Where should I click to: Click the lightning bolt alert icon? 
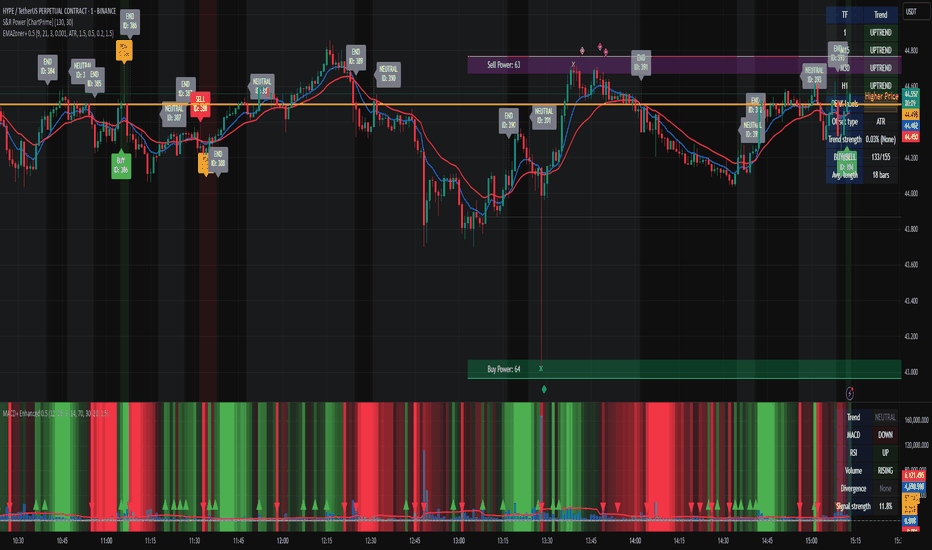click(x=849, y=392)
